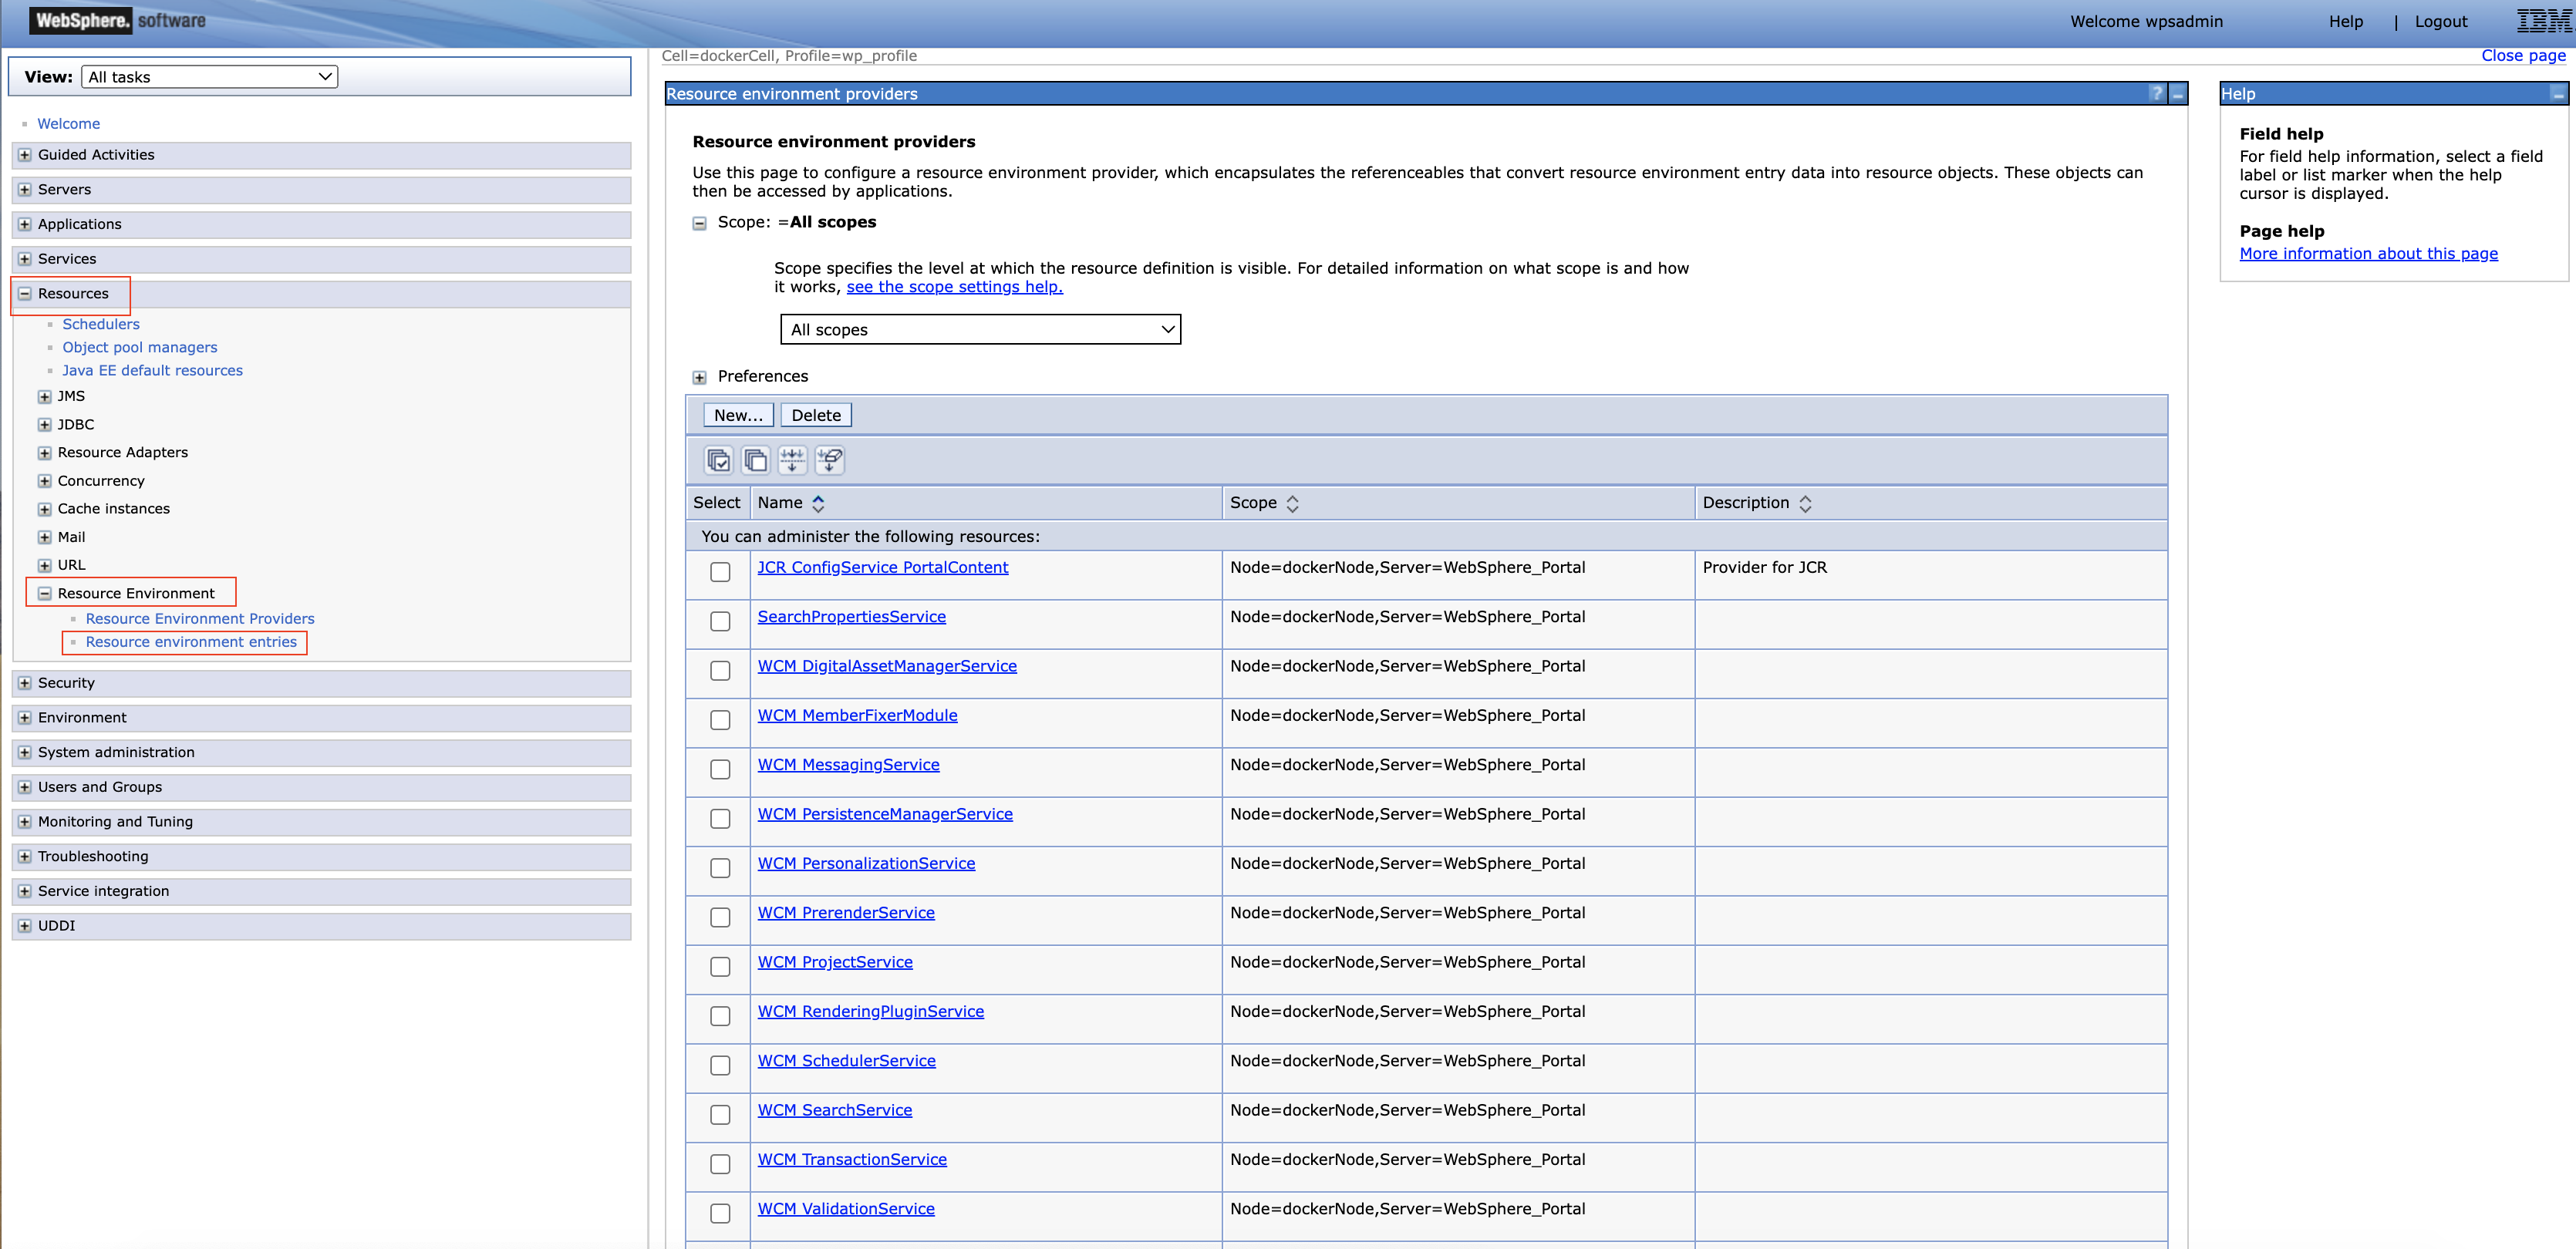This screenshot has height=1249, width=2576.
Task: Open the Help menu in the top bar
Action: [2346, 21]
